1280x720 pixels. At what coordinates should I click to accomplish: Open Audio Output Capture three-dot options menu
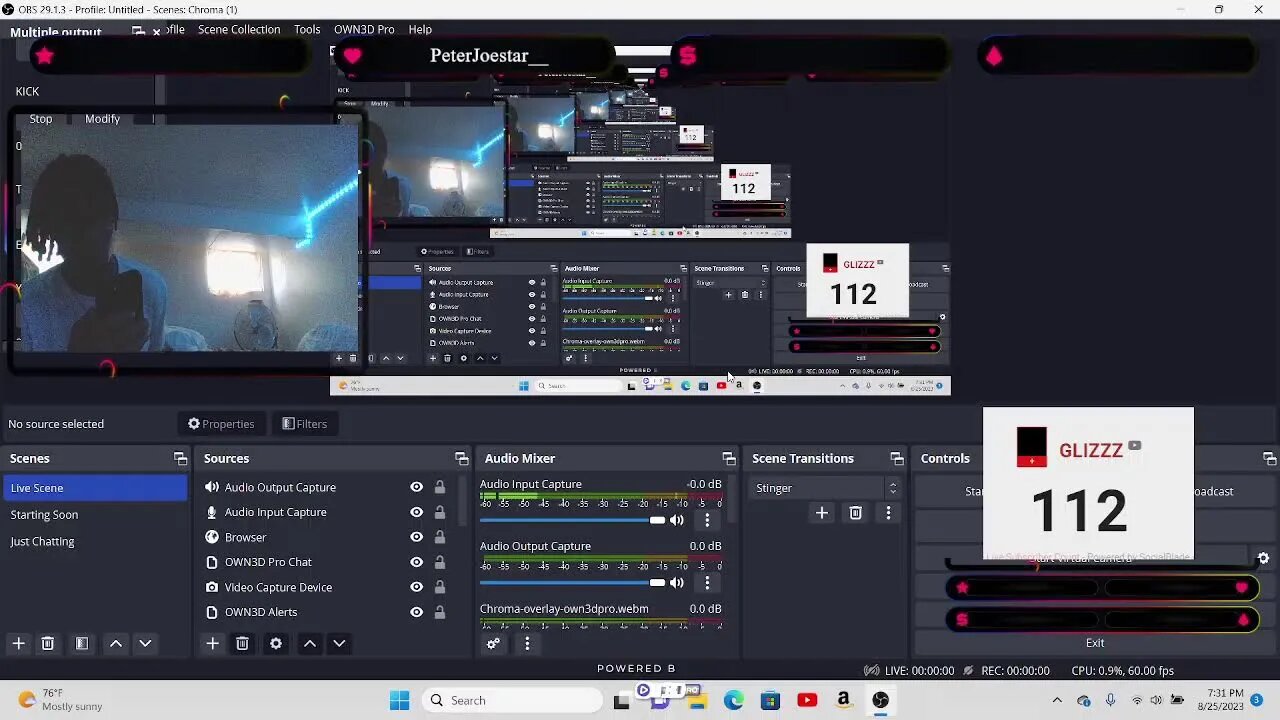tap(707, 582)
